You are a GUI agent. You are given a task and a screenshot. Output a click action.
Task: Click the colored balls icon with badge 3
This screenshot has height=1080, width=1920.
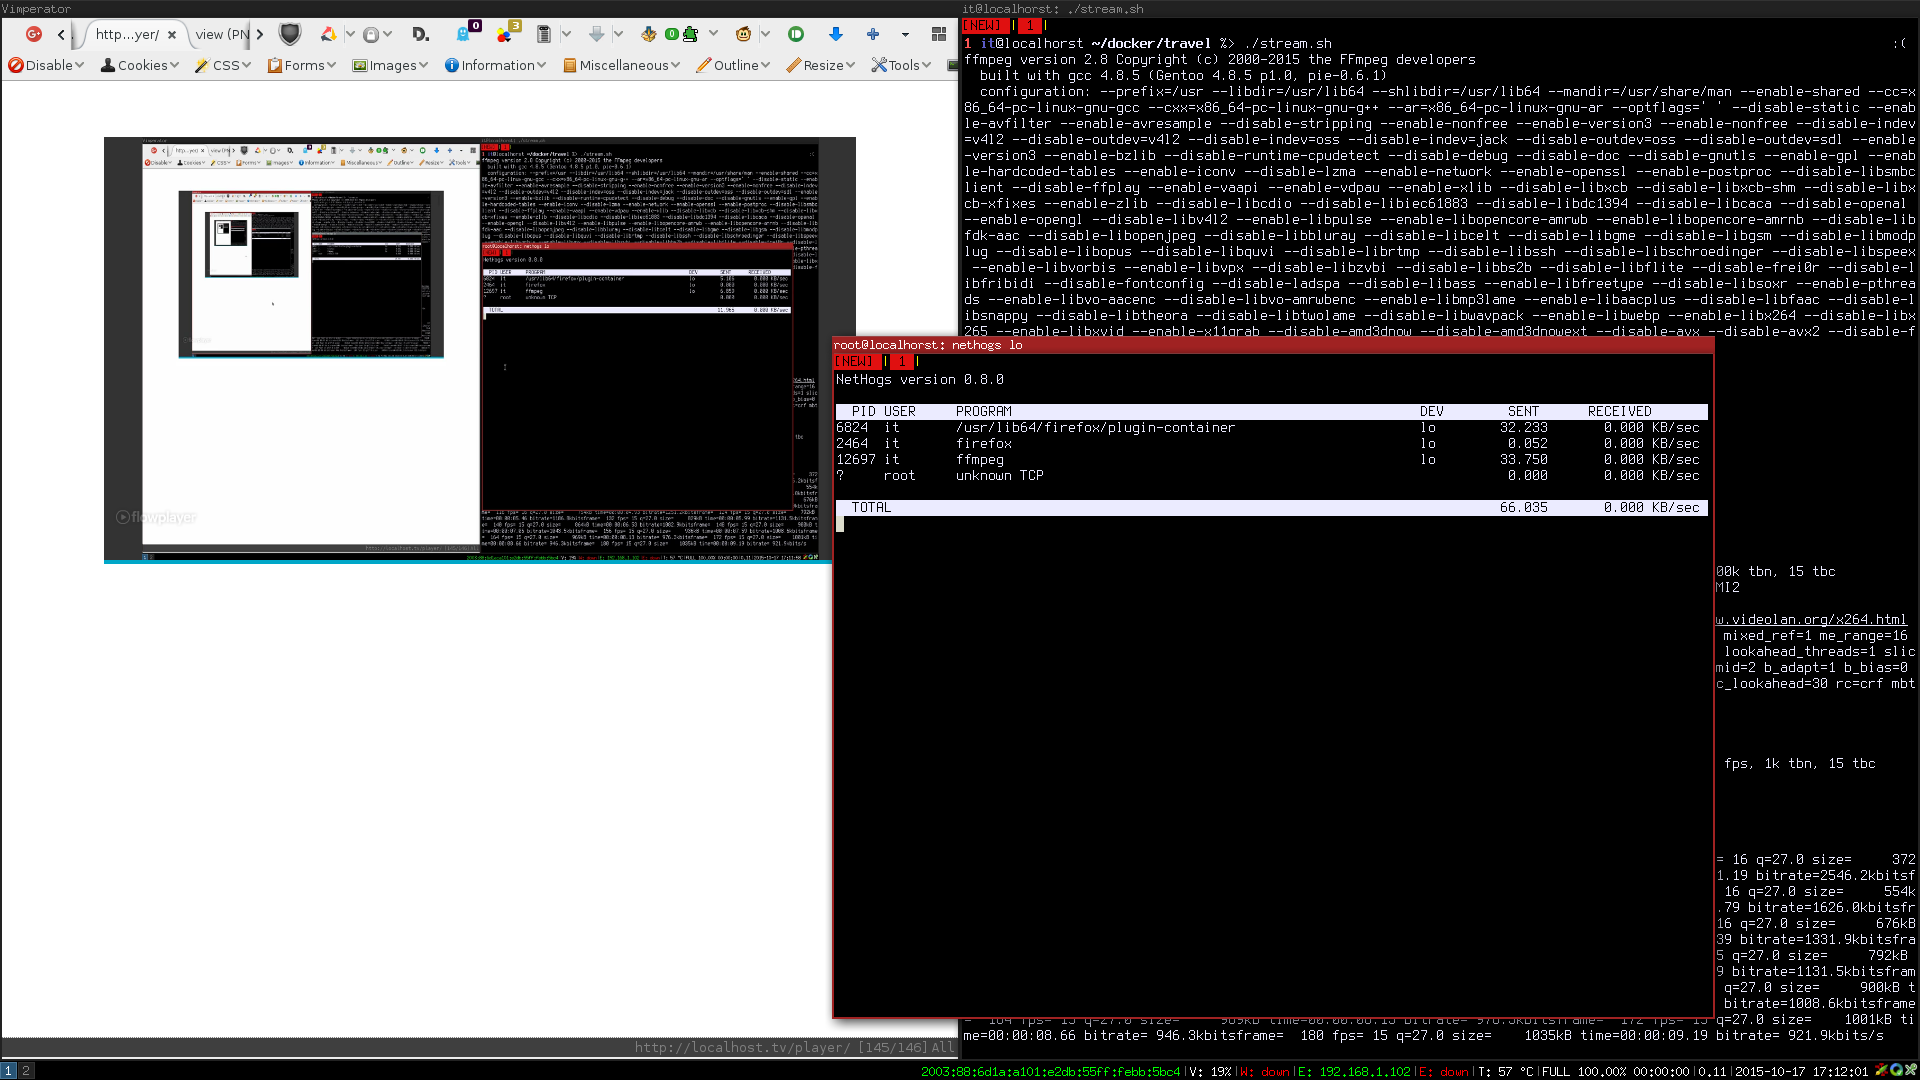click(505, 33)
